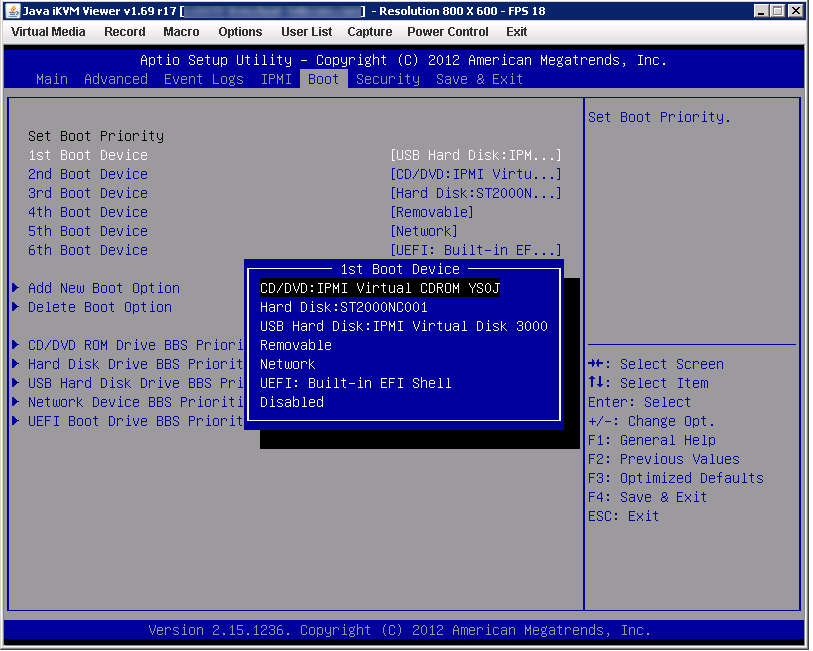Click the 'Set Boot Priority.' help description

tap(659, 118)
